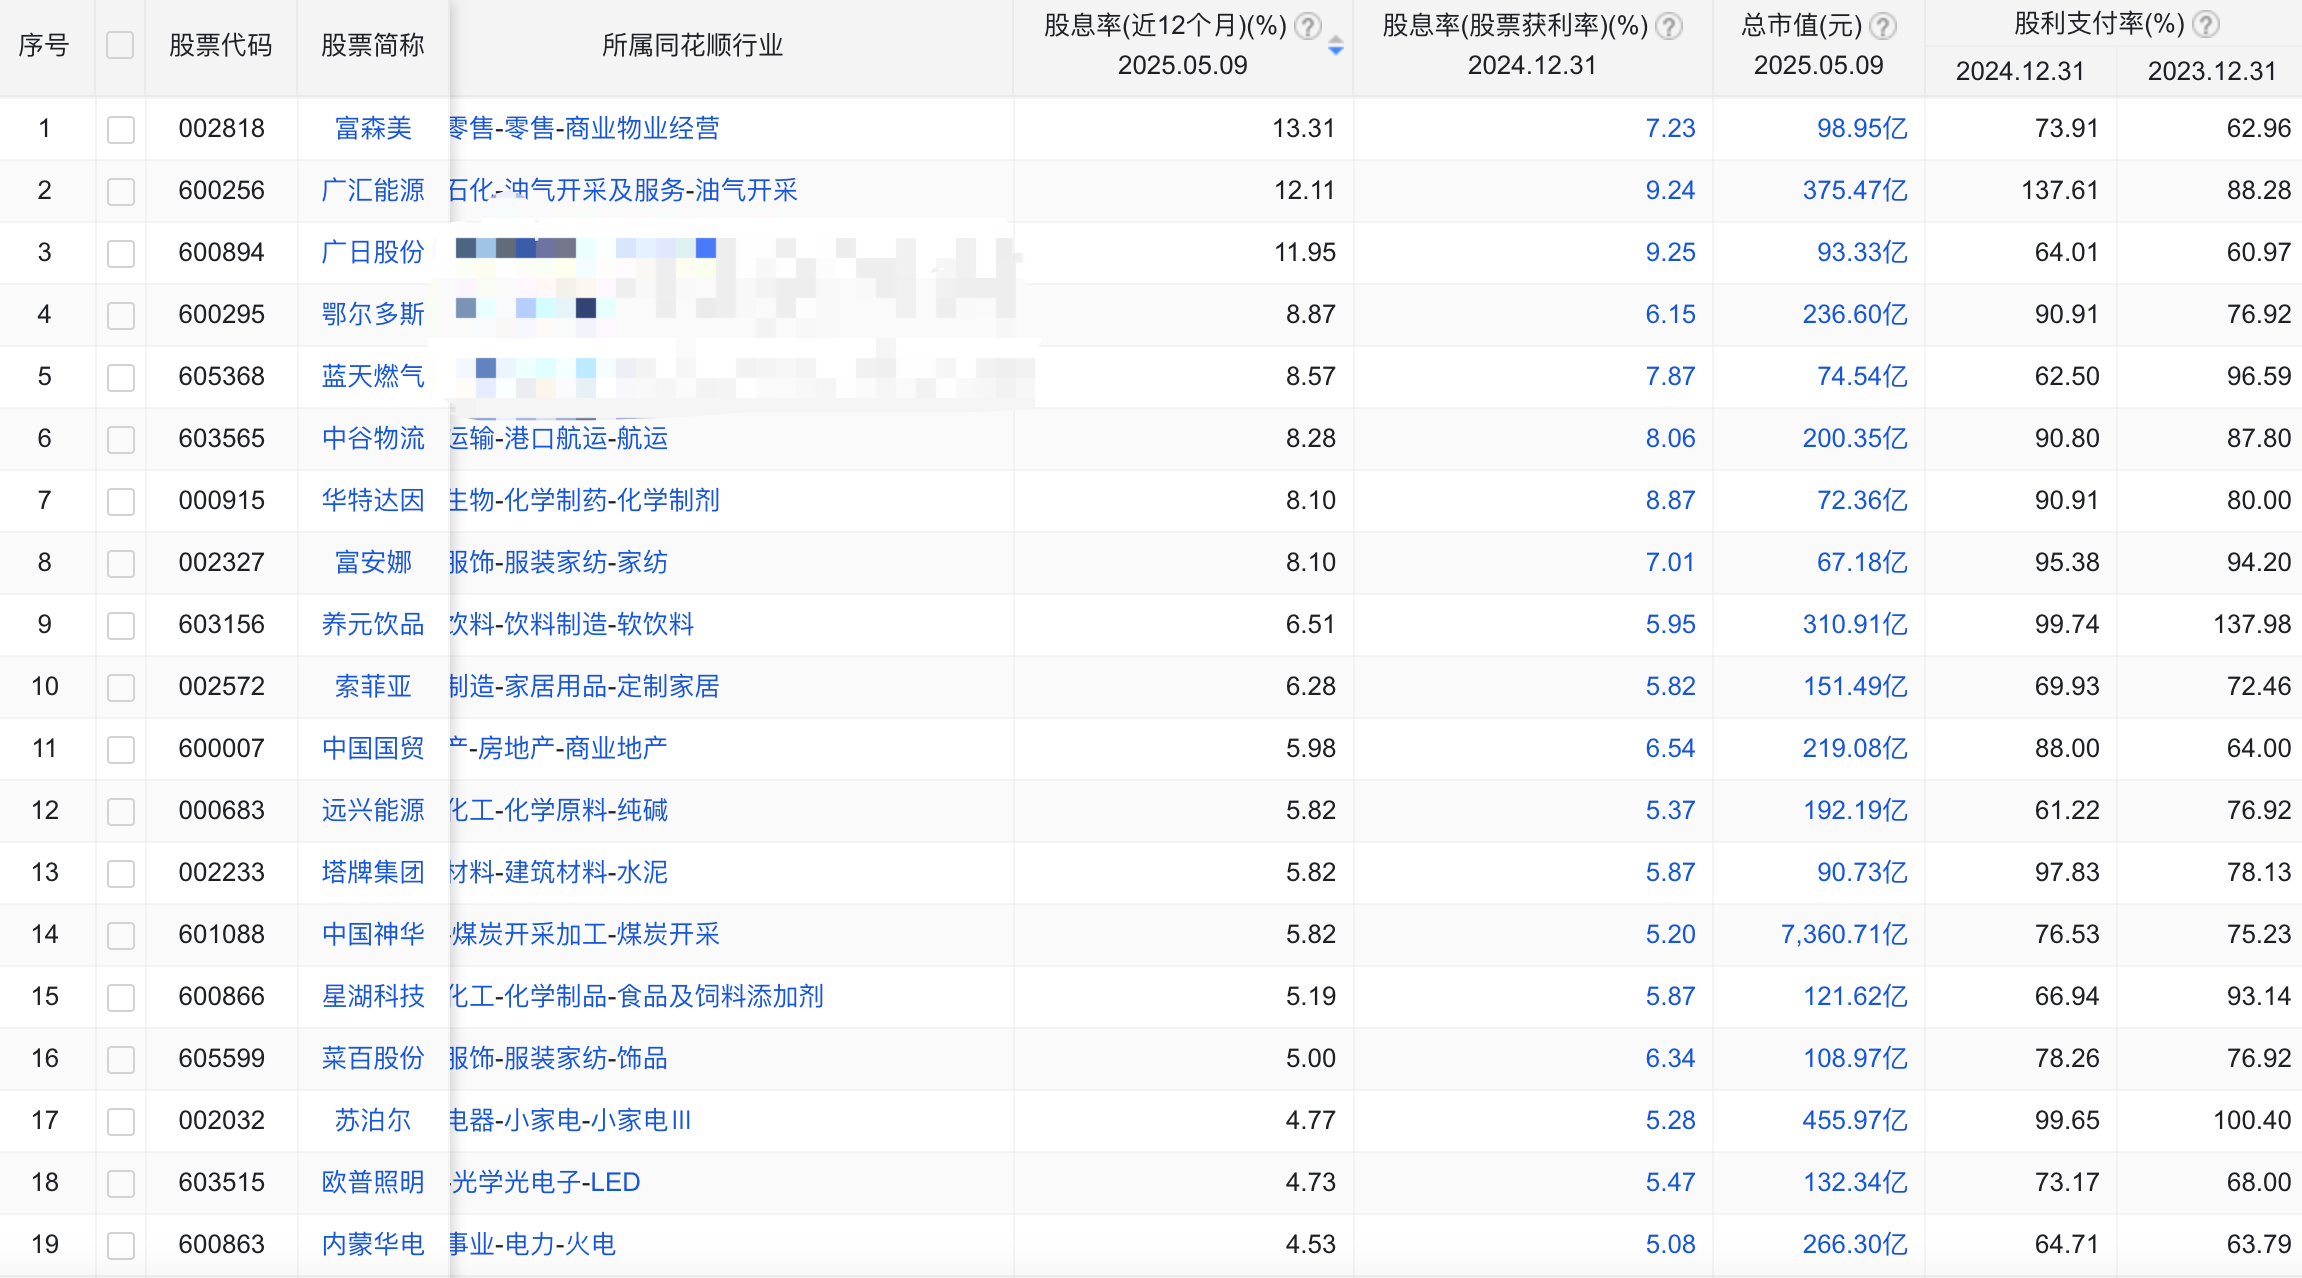This screenshot has width=2302, height=1278.
Task: View the 索菲亚 stock page
Action: click(373, 686)
